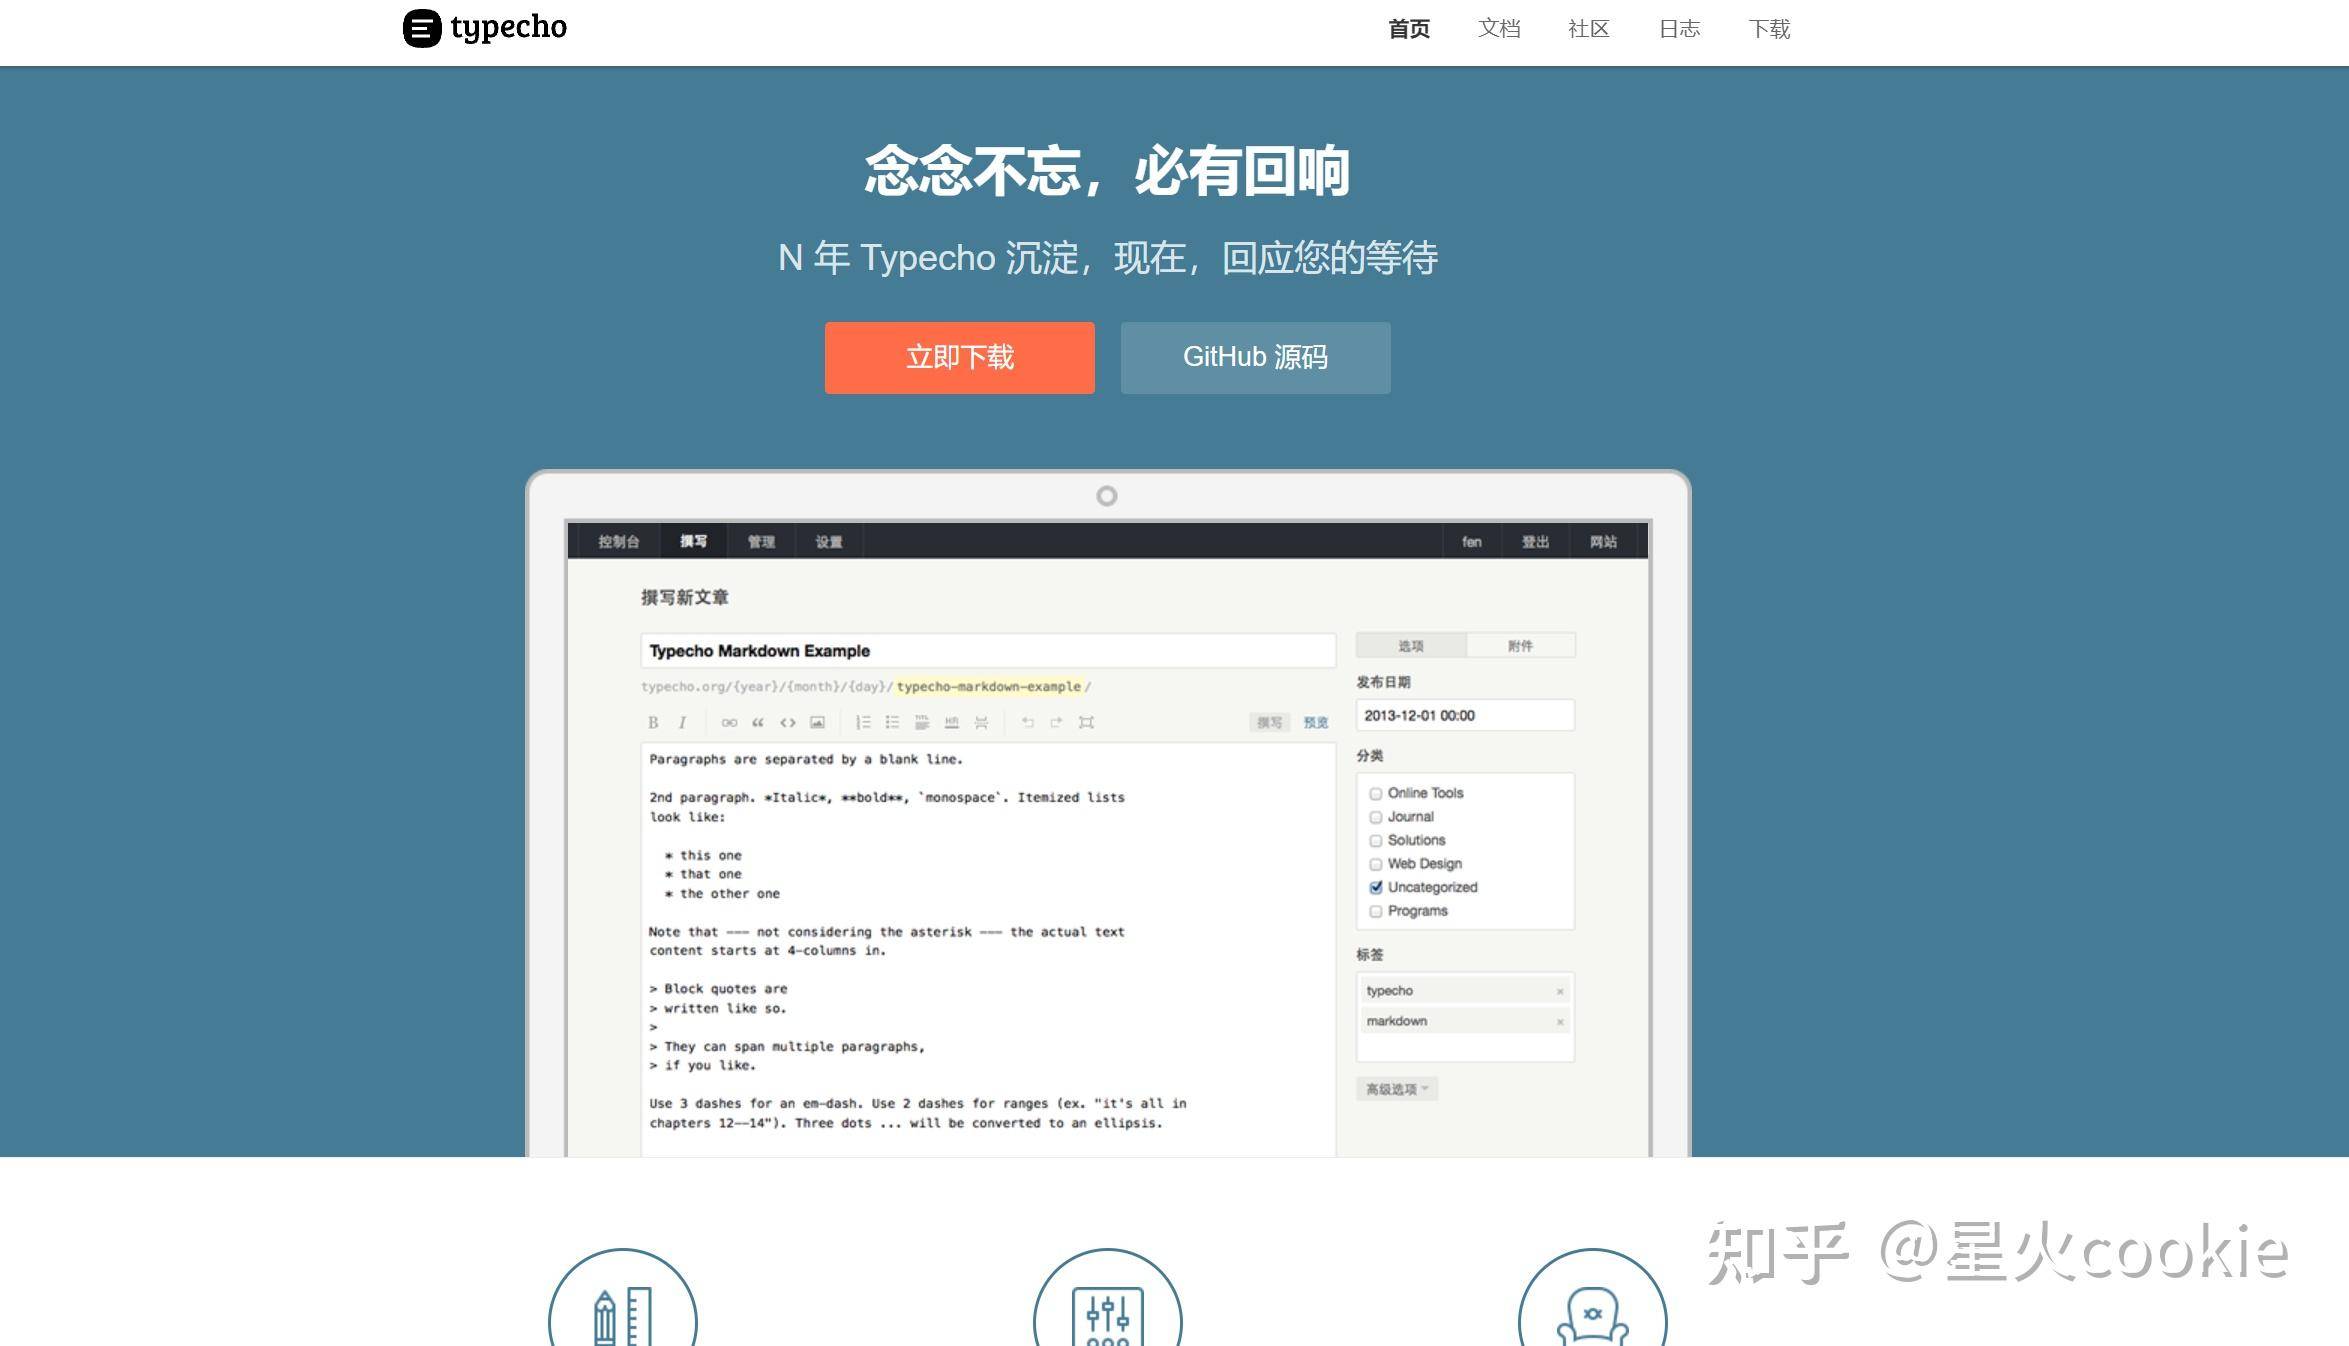Remove the markdown tag
Image resolution: width=2349 pixels, height=1346 pixels.
click(x=1559, y=1021)
